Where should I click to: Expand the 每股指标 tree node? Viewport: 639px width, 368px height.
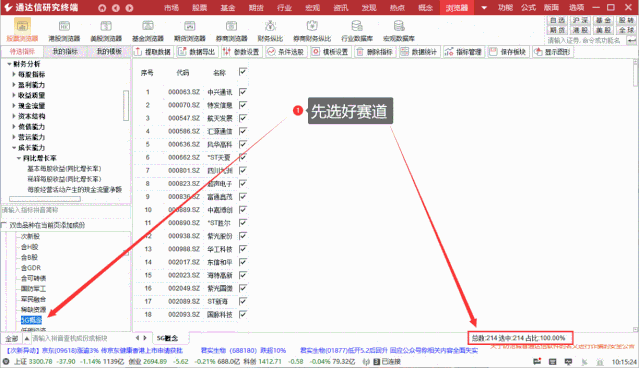tap(14, 74)
